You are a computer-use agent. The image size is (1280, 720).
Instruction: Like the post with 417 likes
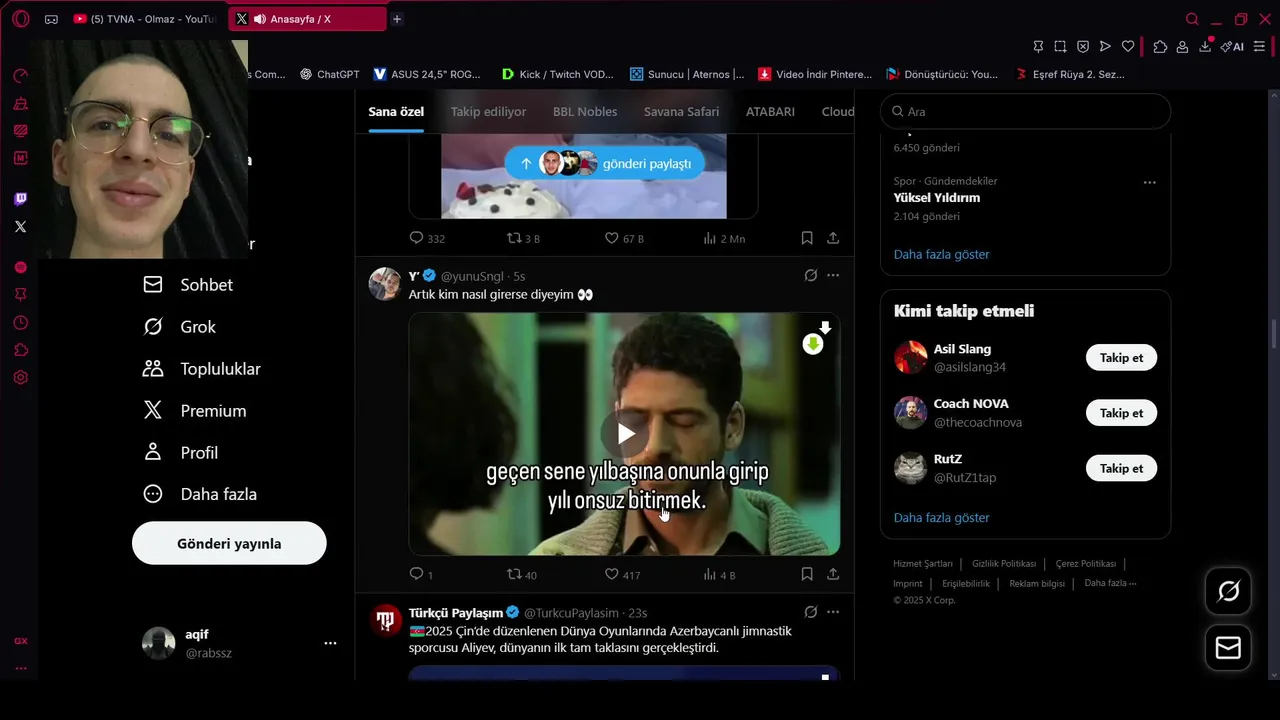pos(622,574)
